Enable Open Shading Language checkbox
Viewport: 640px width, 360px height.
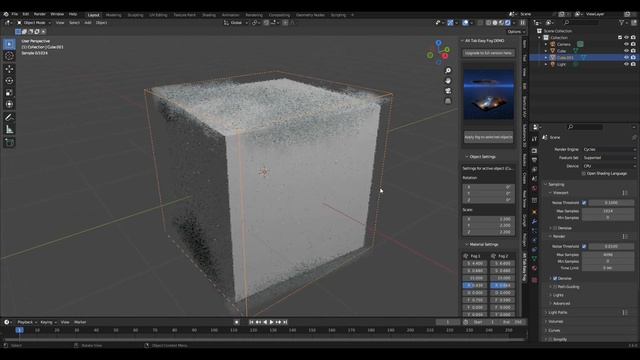584,173
